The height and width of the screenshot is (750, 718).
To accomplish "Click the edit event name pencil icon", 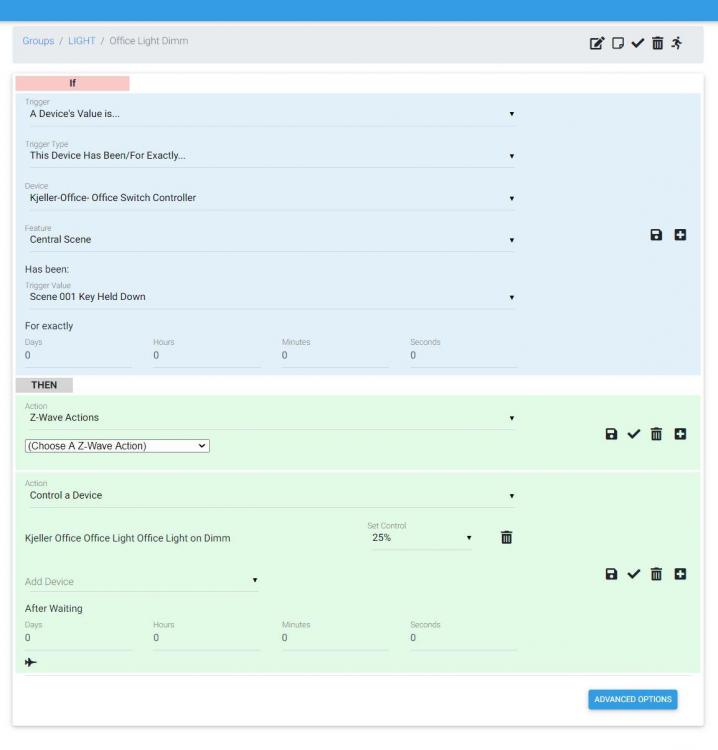I will pos(597,43).
